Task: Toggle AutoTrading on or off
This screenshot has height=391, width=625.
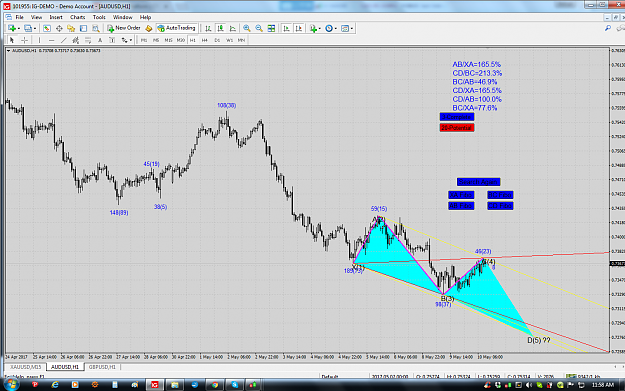Action: tap(177, 28)
